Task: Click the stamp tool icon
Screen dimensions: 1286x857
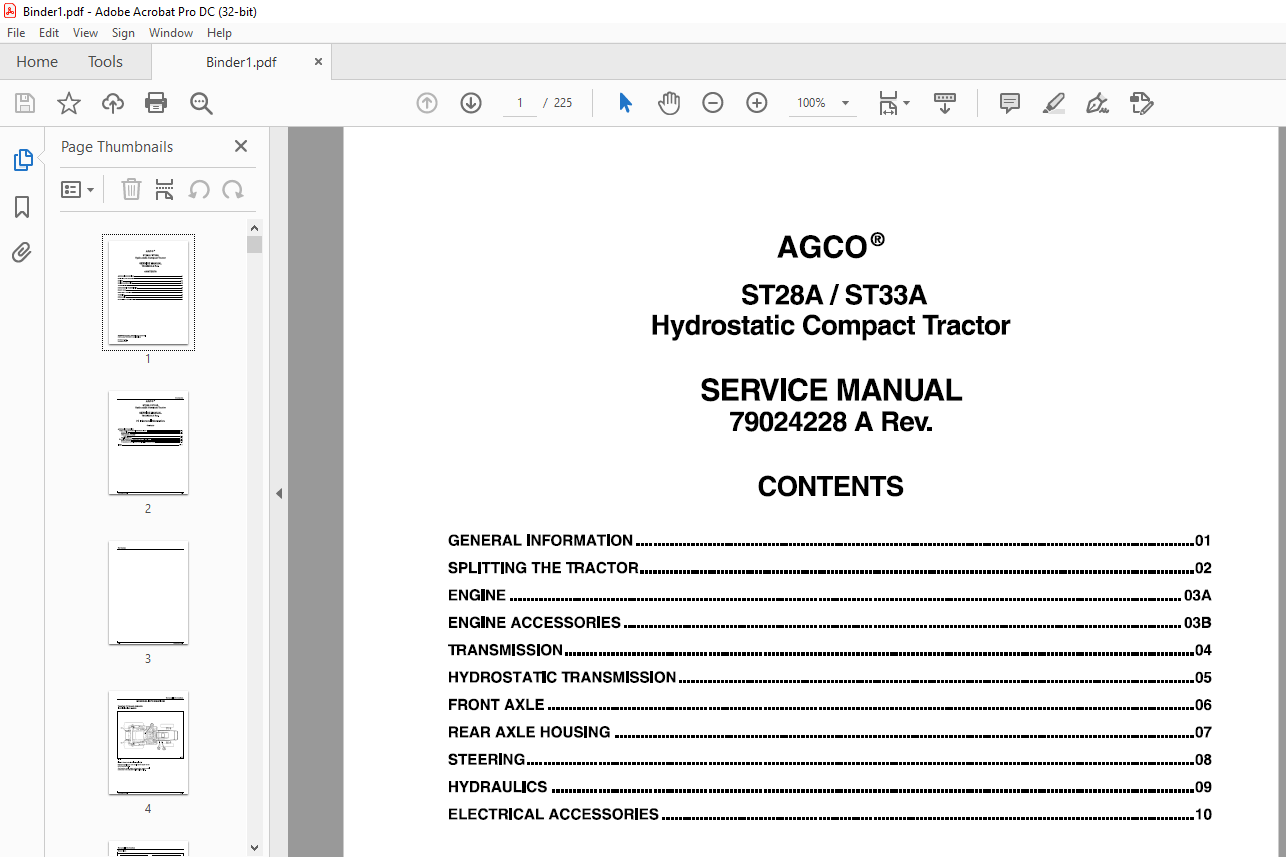Action: coord(1141,103)
